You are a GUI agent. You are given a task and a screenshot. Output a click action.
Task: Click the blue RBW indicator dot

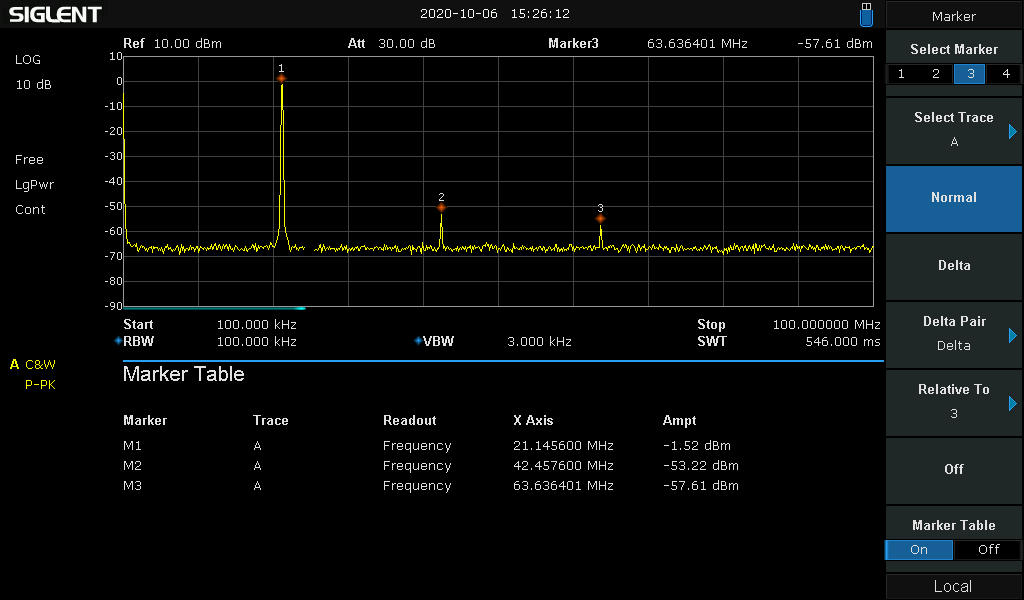pyautogui.click(x=118, y=341)
